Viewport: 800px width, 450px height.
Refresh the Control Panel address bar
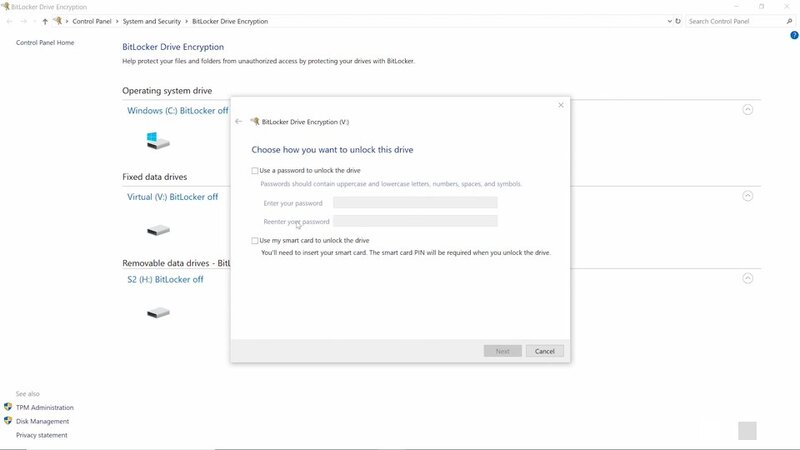tap(679, 21)
